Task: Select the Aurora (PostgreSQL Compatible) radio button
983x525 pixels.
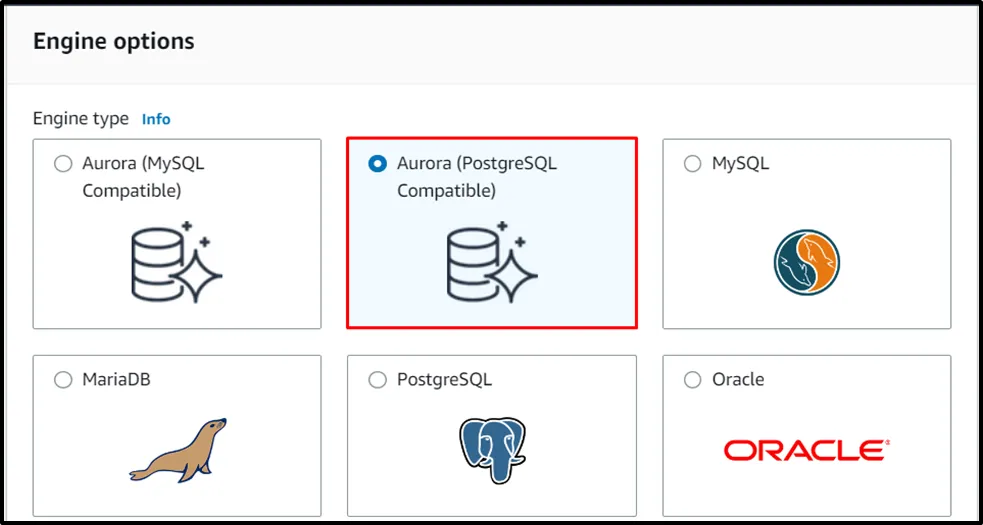Action: click(x=377, y=164)
